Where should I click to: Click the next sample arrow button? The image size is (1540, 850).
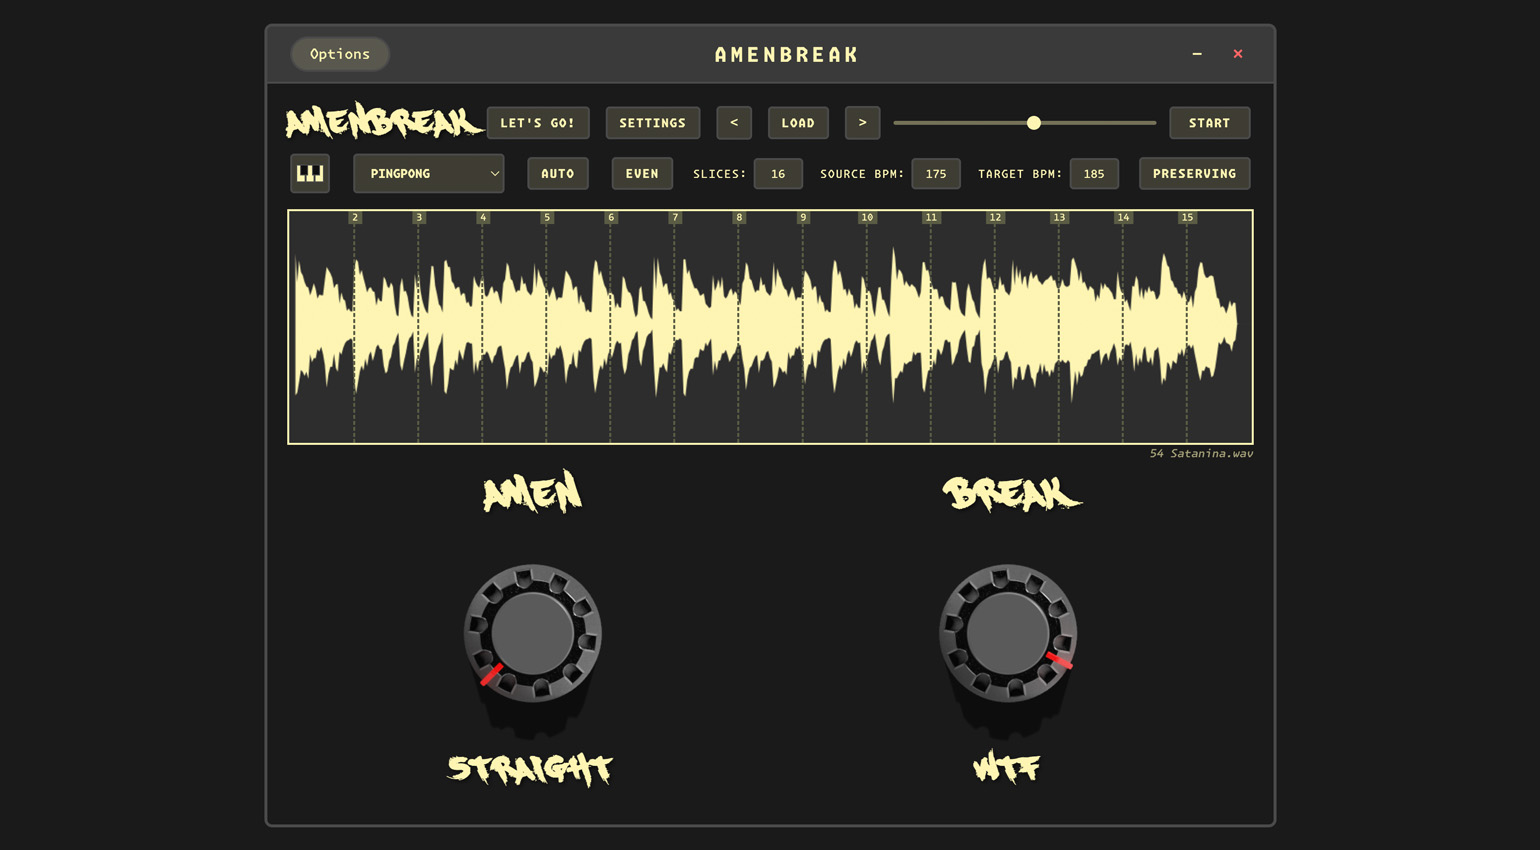tap(862, 123)
